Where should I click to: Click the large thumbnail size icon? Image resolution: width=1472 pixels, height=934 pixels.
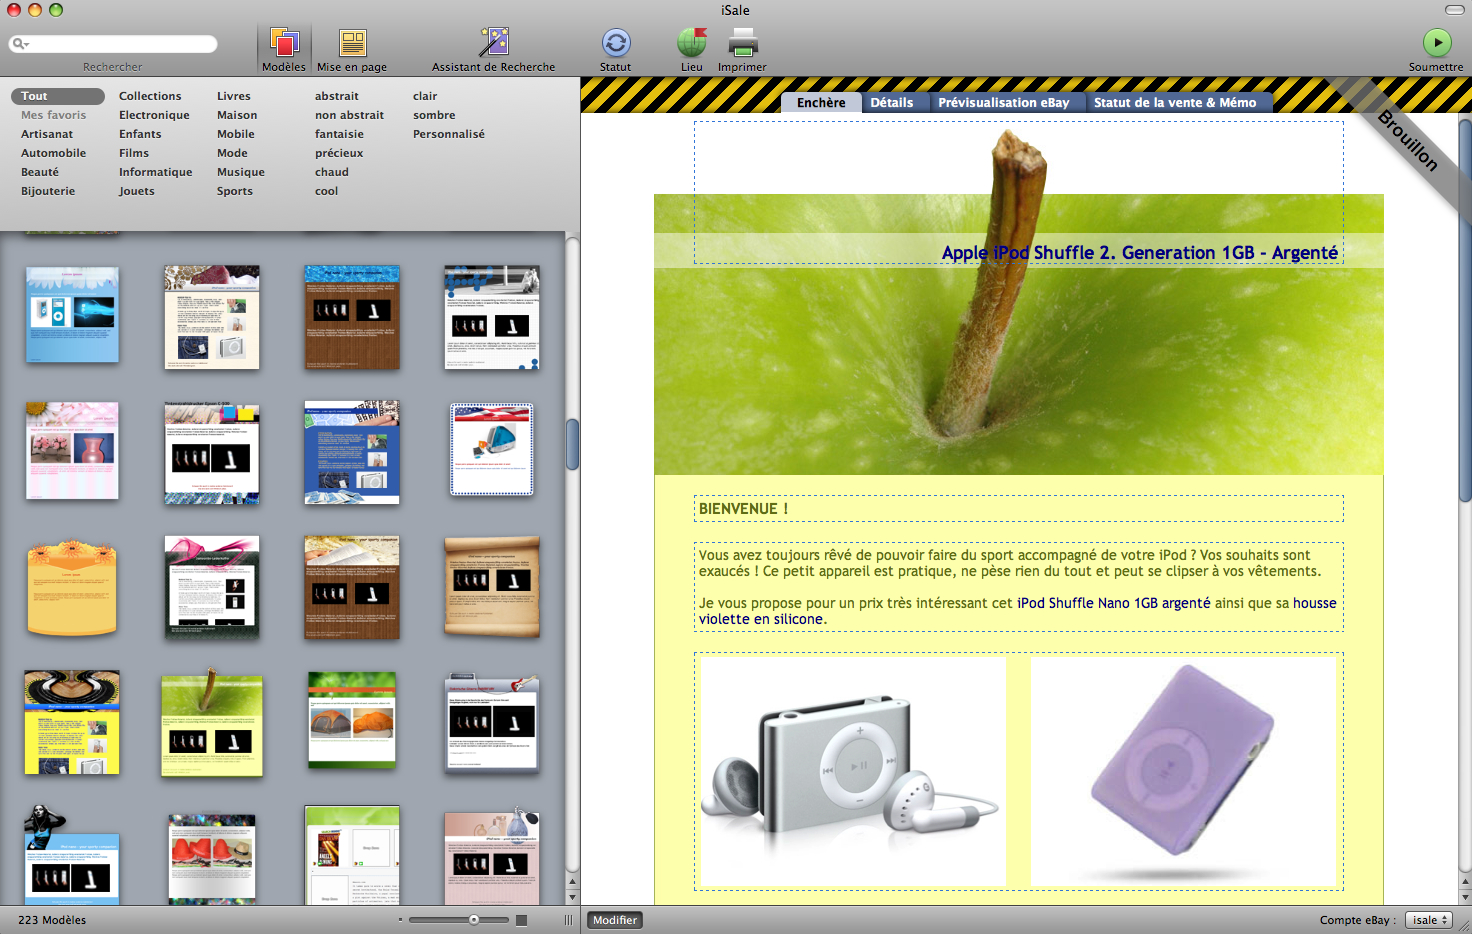click(x=521, y=920)
